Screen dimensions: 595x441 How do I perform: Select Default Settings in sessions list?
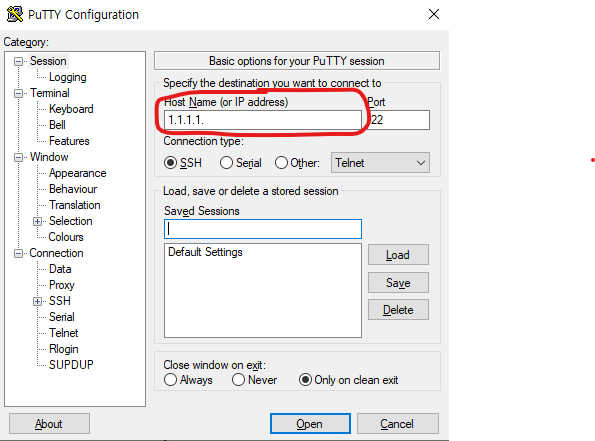(x=205, y=252)
